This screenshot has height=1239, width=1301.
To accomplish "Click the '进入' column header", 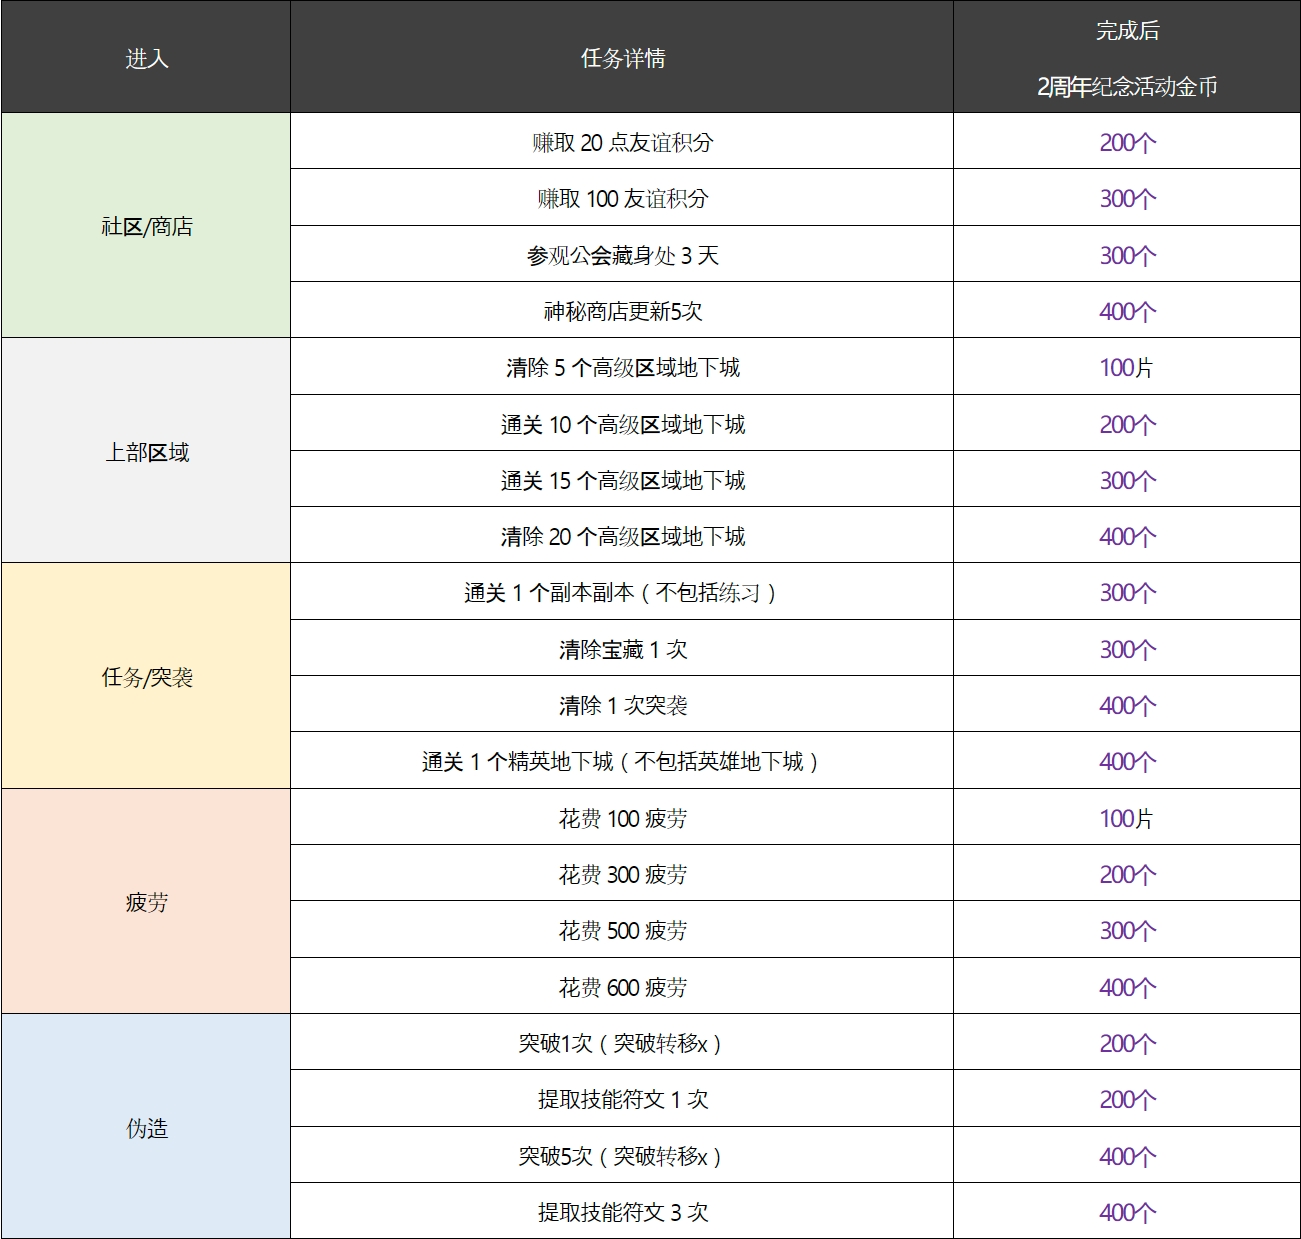I will (x=146, y=59).
